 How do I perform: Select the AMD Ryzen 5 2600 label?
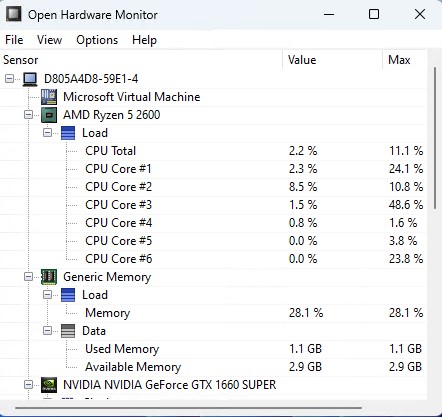click(x=112, y=115)
